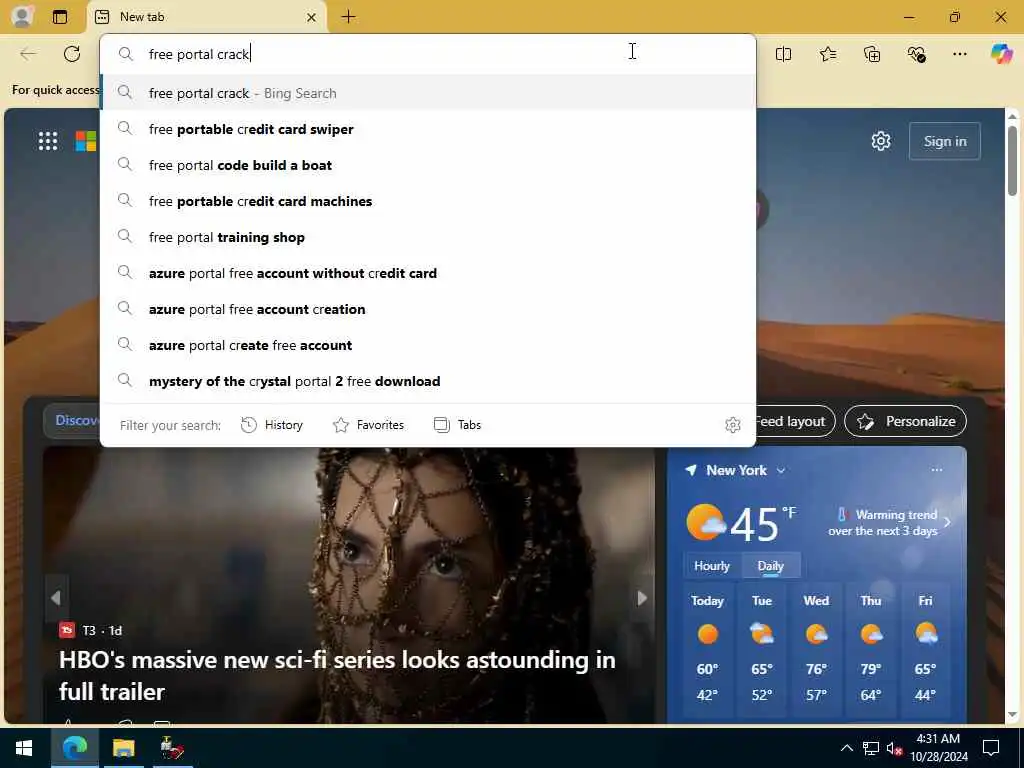Open Collections icon
This screenshot has width=1024, height=768.
click(872, 54)
